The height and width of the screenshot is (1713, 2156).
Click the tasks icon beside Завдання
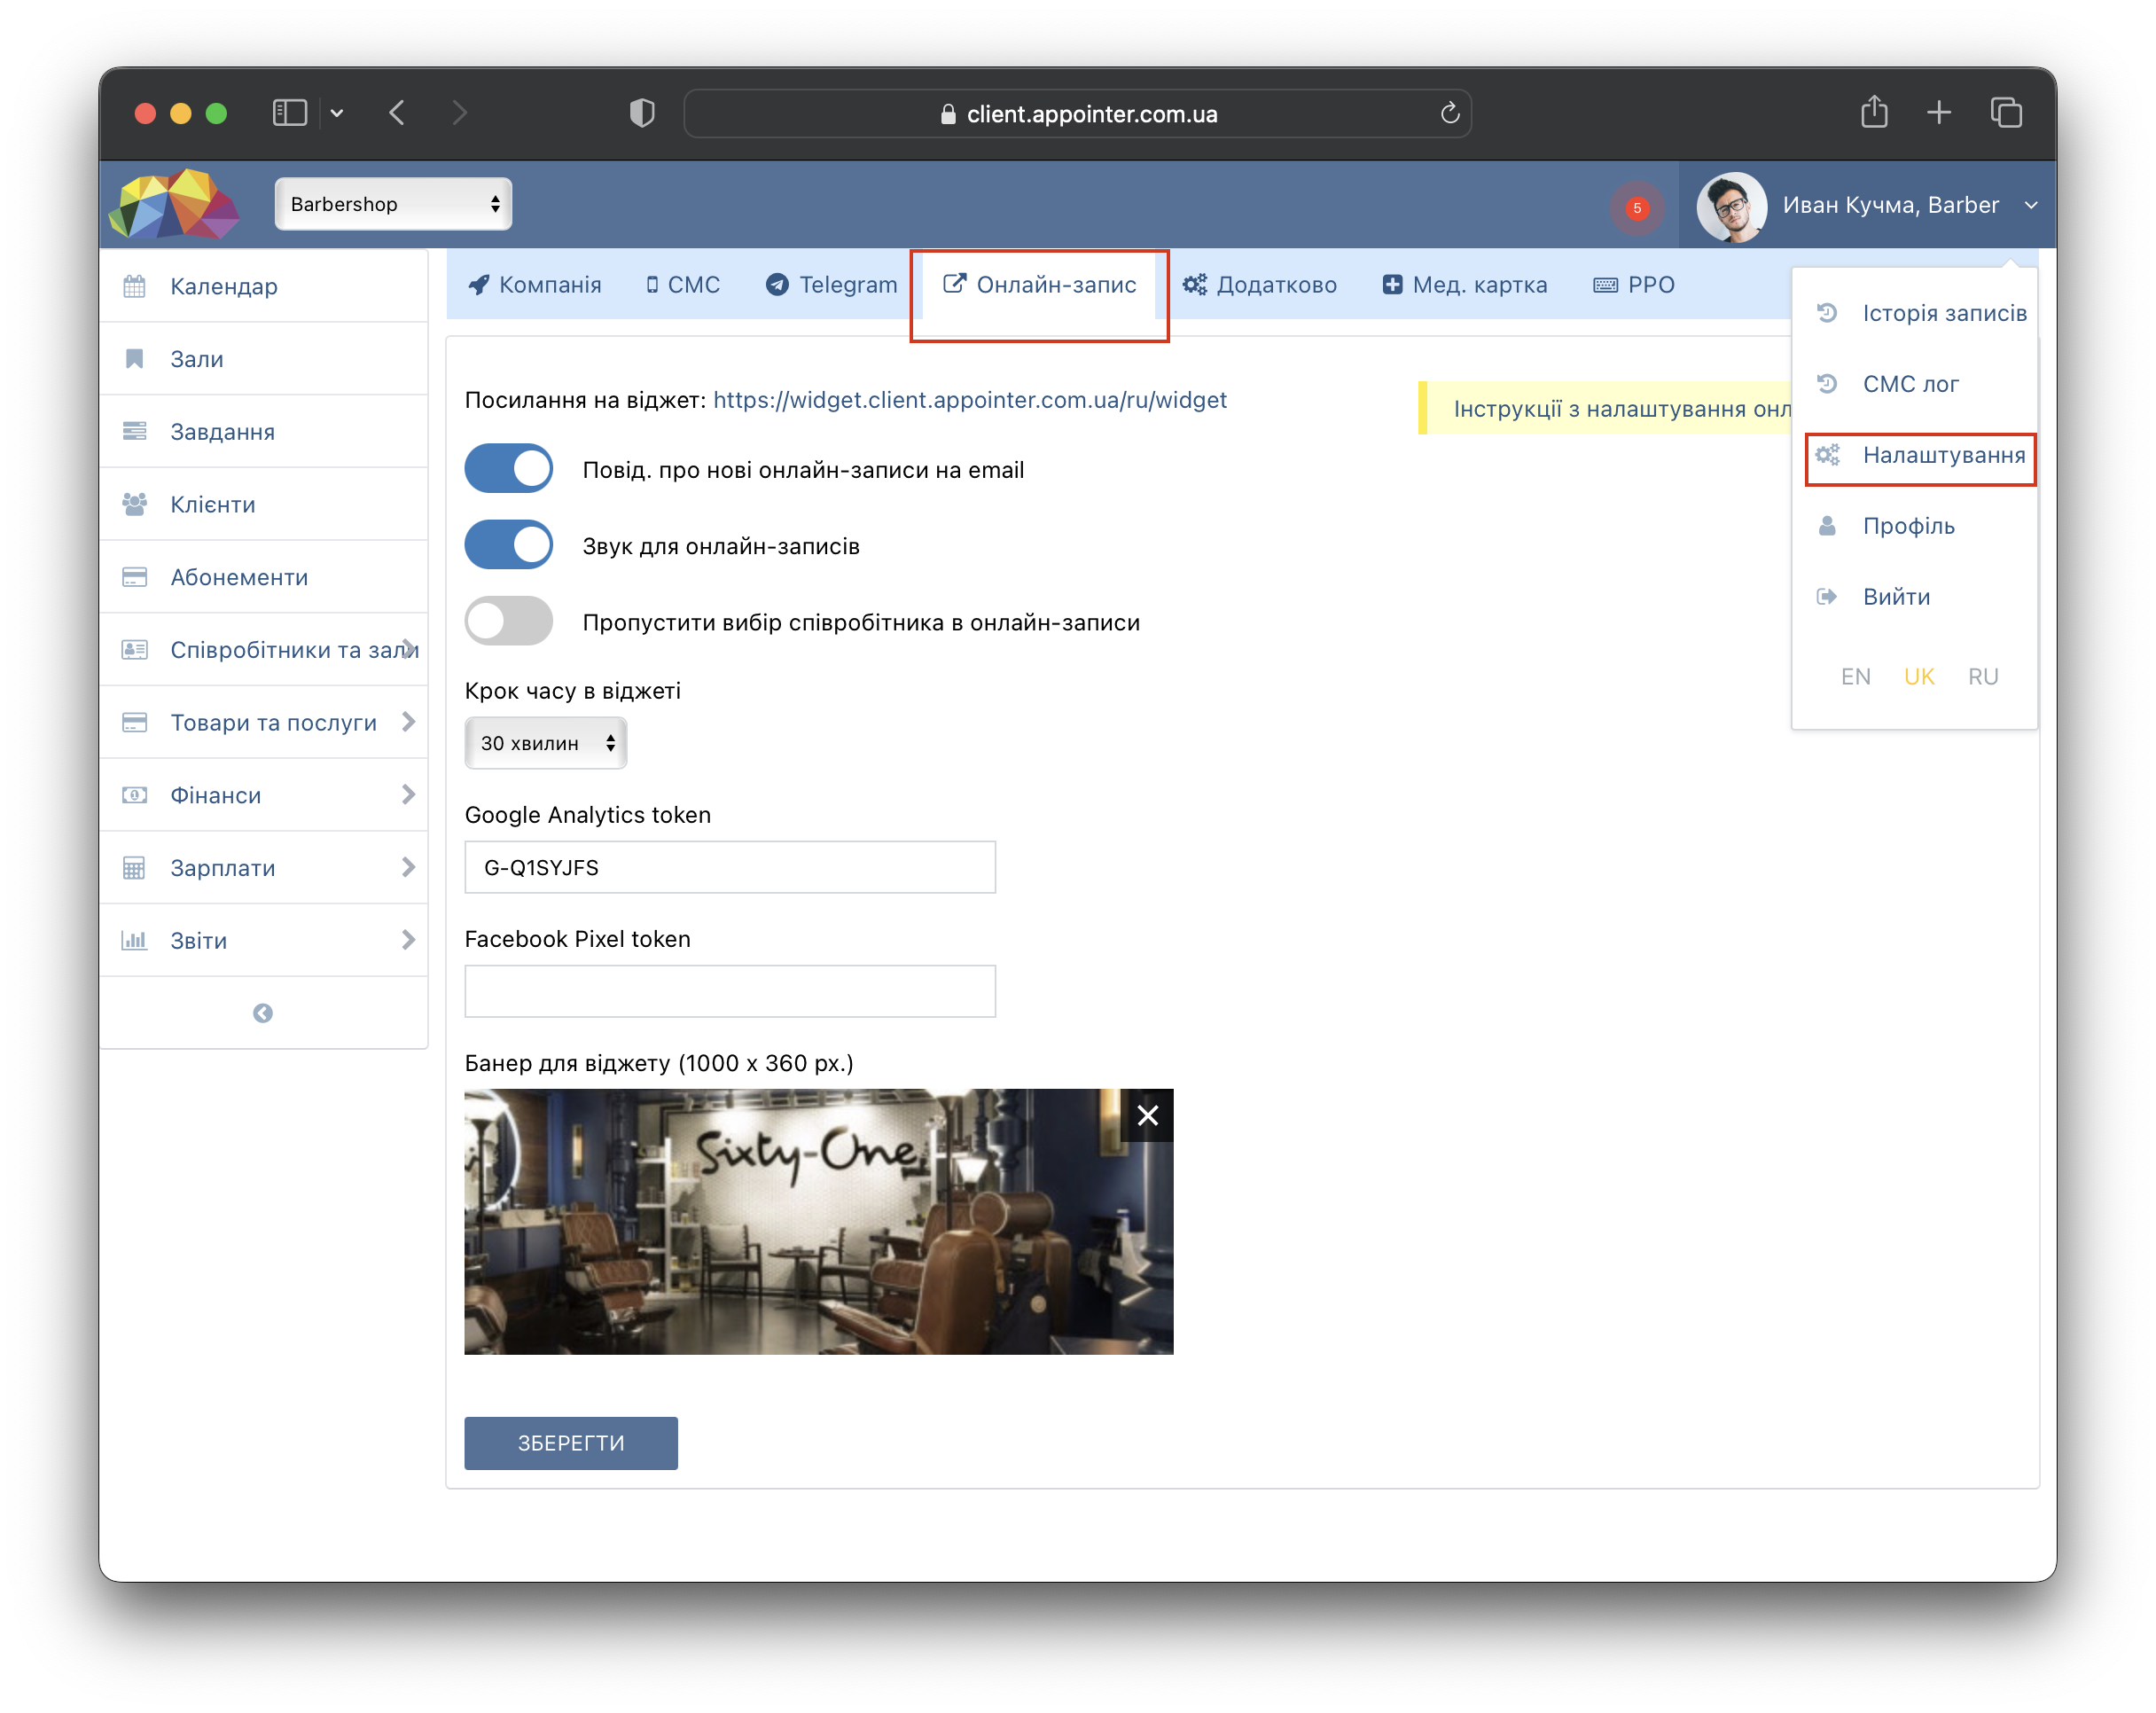point(134,432)
